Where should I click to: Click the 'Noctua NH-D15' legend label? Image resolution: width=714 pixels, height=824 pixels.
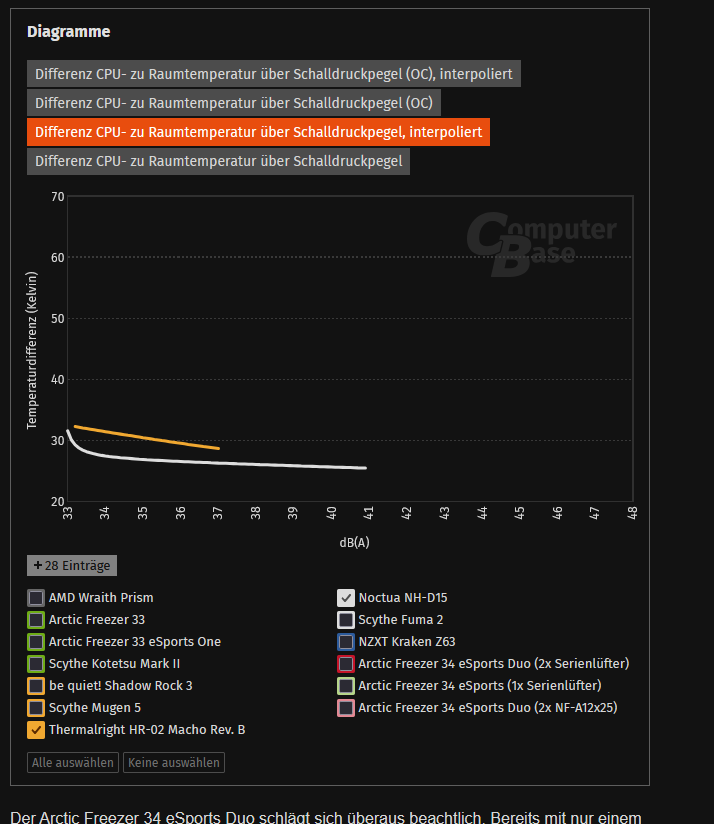[x=403, y=598]
